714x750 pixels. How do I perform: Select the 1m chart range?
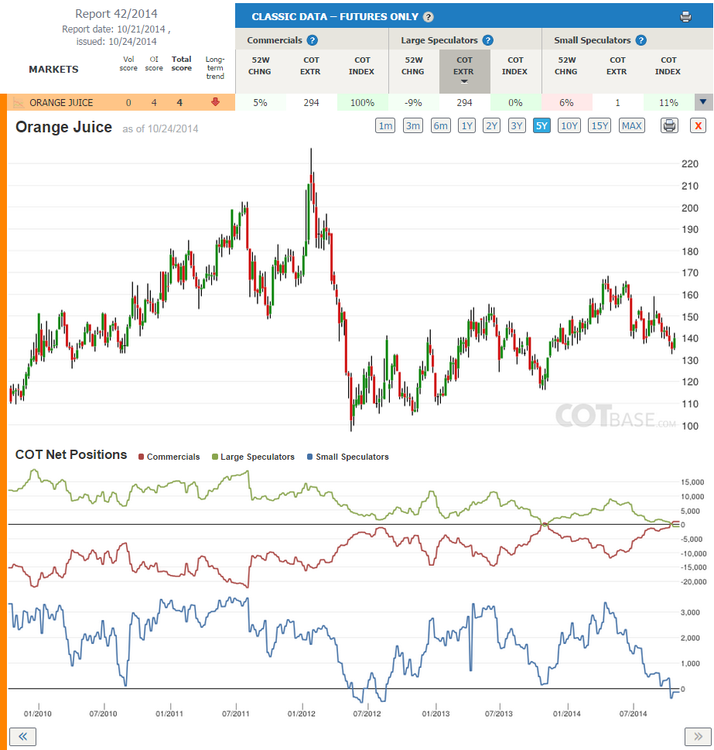click(x=385, y=126)
